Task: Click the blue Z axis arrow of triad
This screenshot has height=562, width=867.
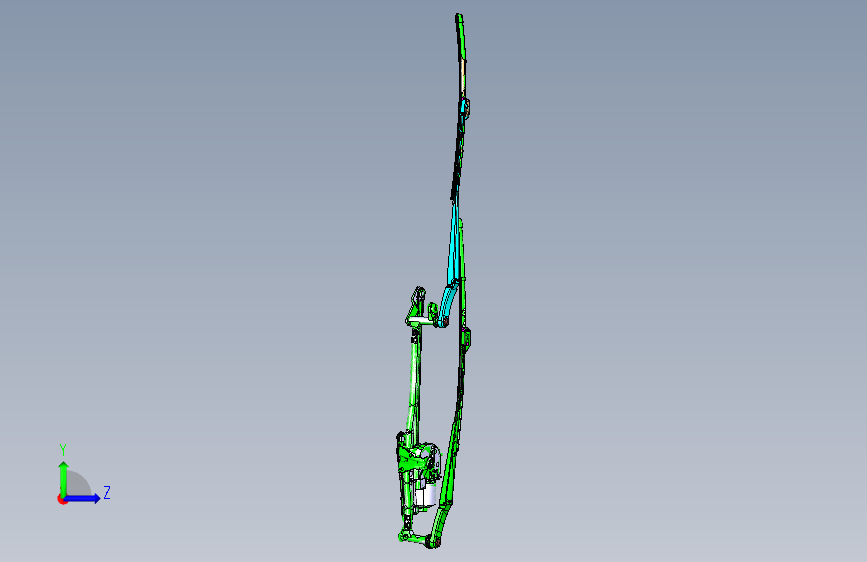Action: point(83,498)
